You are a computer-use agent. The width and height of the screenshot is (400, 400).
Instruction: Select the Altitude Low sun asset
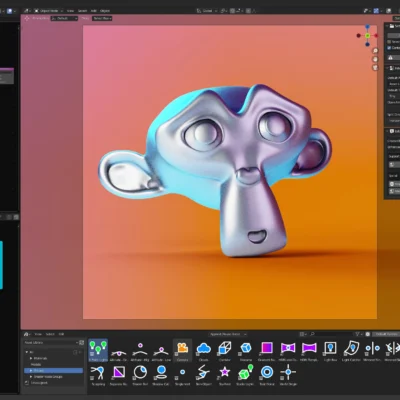pyautogui.click(x=161, y=350)
